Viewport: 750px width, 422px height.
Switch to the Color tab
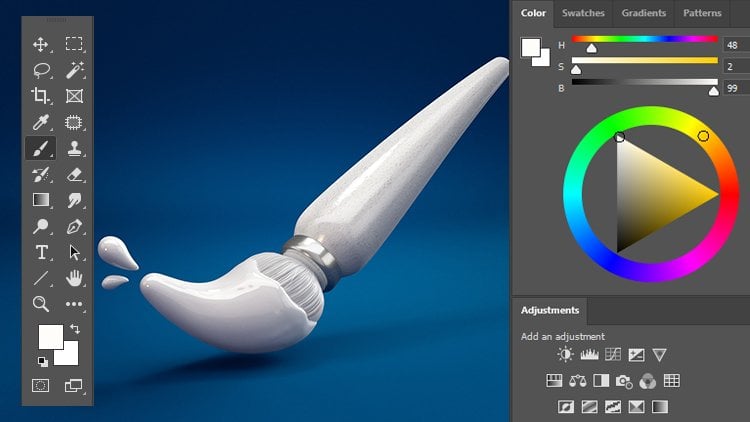[533, 13]
